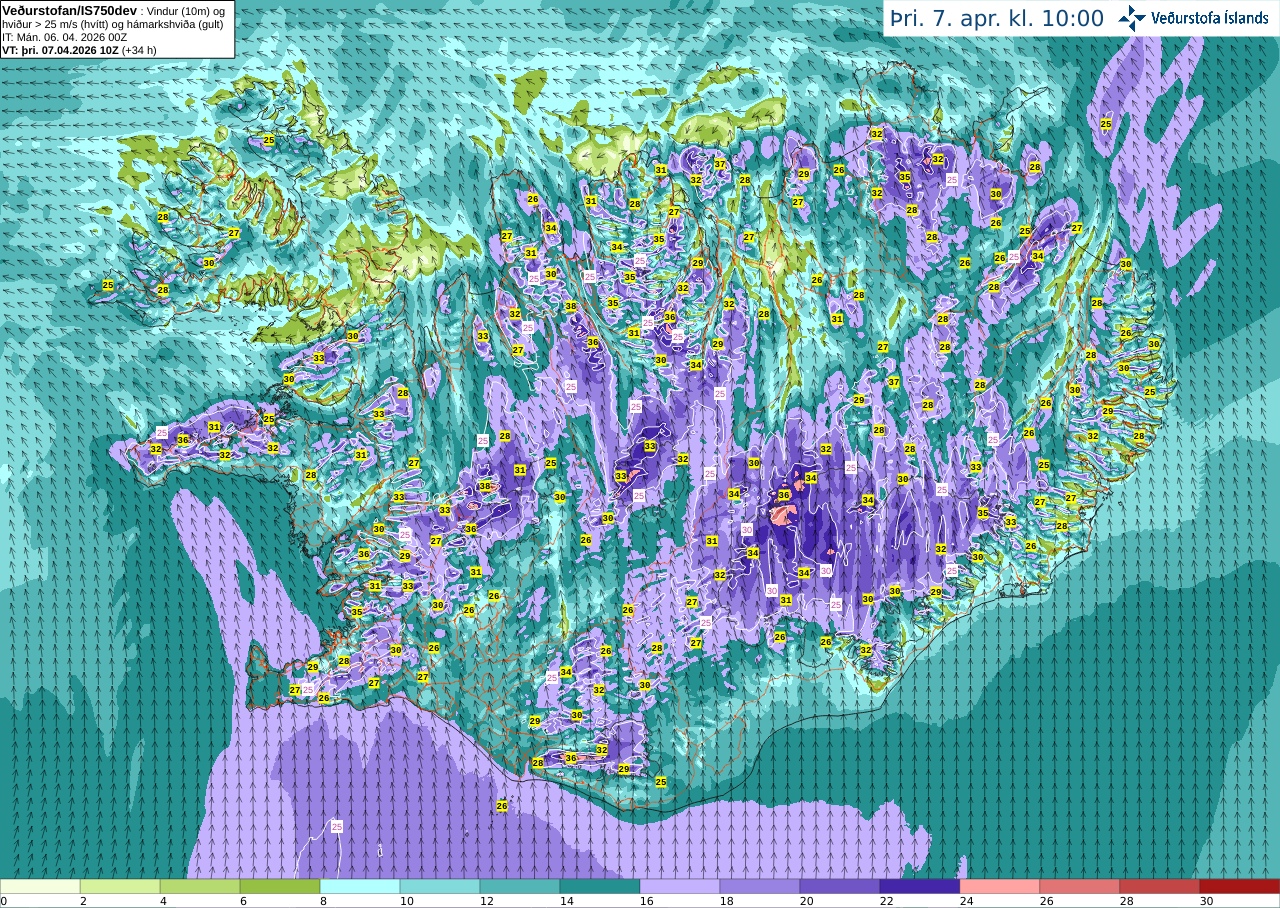Screen dimensions: 1280x908
Task: Pick the salmon 26–28 legend swatch
Action: tap(1080, 886)
